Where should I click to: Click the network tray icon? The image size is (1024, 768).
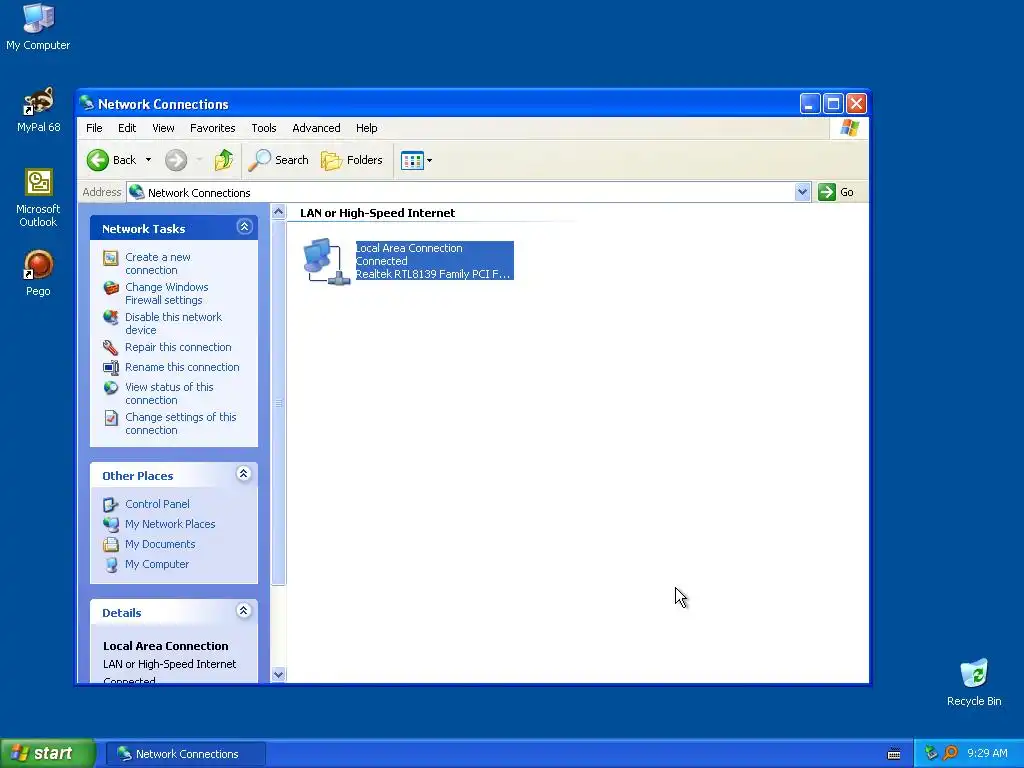tap(931, 753)
